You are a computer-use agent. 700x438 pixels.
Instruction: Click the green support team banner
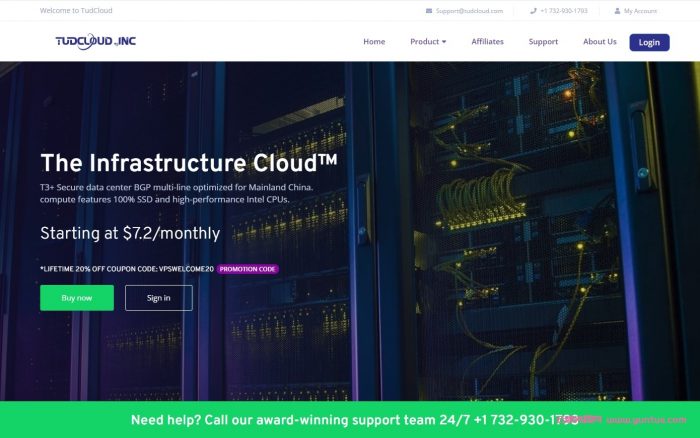click(350, 420)
